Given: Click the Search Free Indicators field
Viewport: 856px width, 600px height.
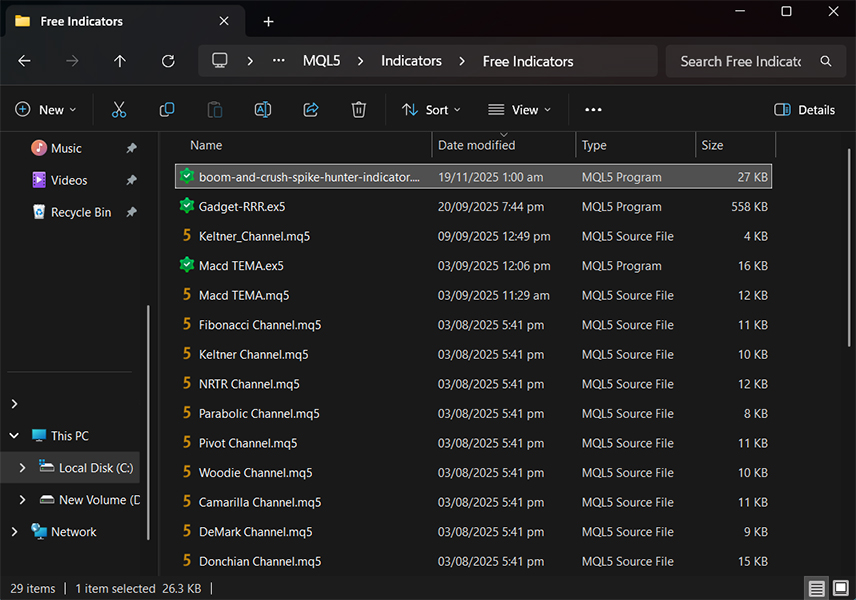Looking at the screenshot, I should coord(740,61).
